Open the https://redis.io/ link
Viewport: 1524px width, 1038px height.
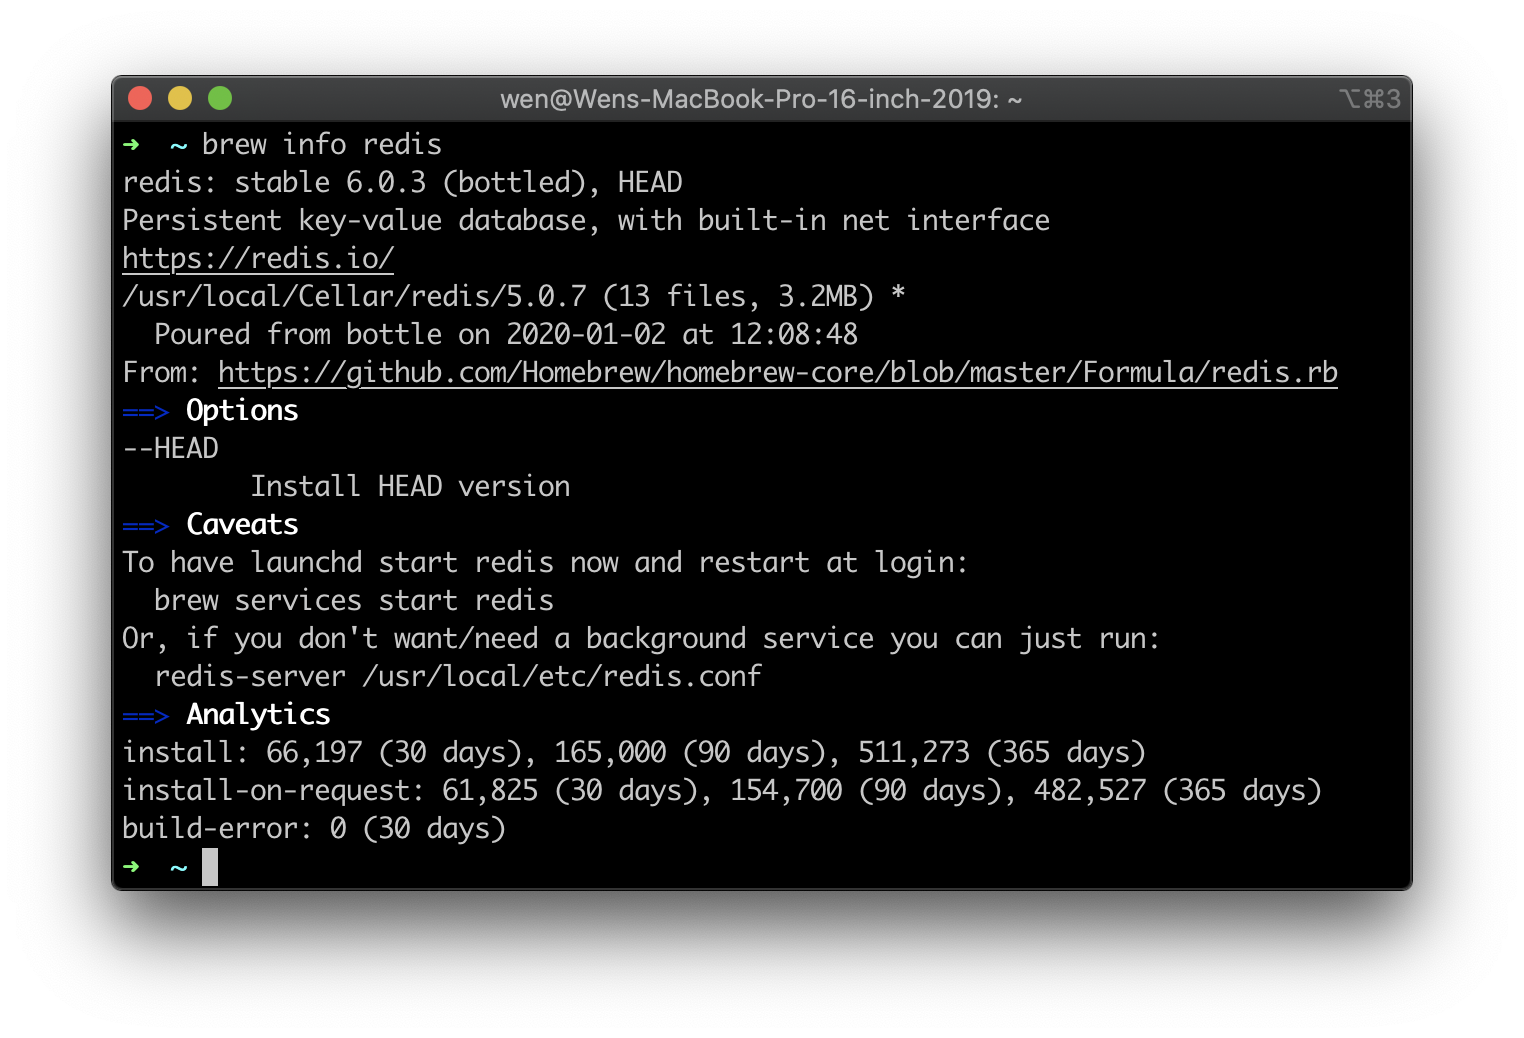tap(257, 258)
